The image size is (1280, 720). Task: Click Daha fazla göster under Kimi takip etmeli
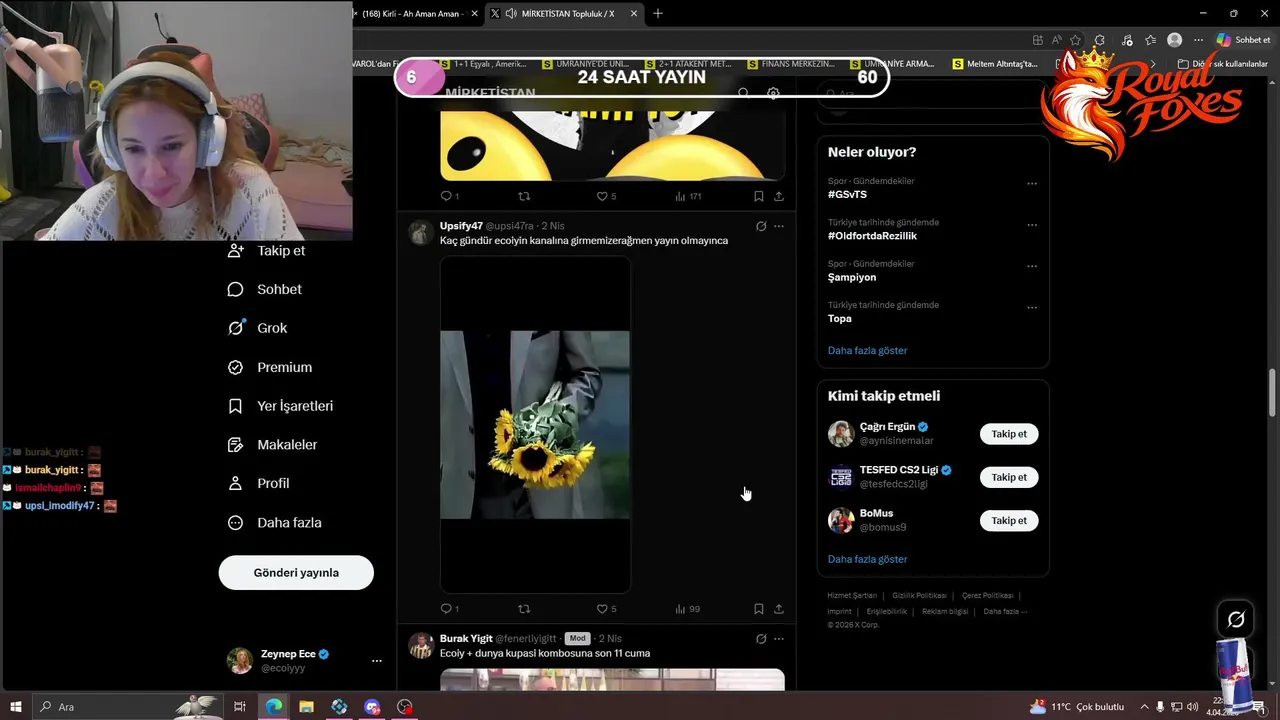(868, 559)
